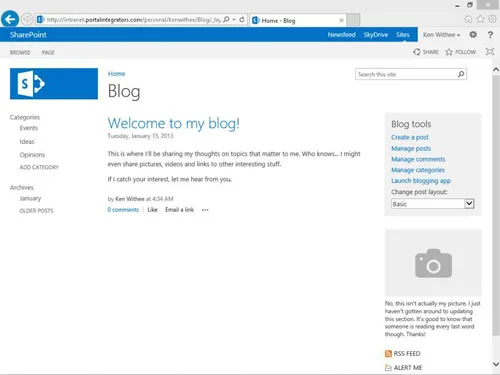Click the Categories heading
500x375 pixels.
(x=25, y=117)
